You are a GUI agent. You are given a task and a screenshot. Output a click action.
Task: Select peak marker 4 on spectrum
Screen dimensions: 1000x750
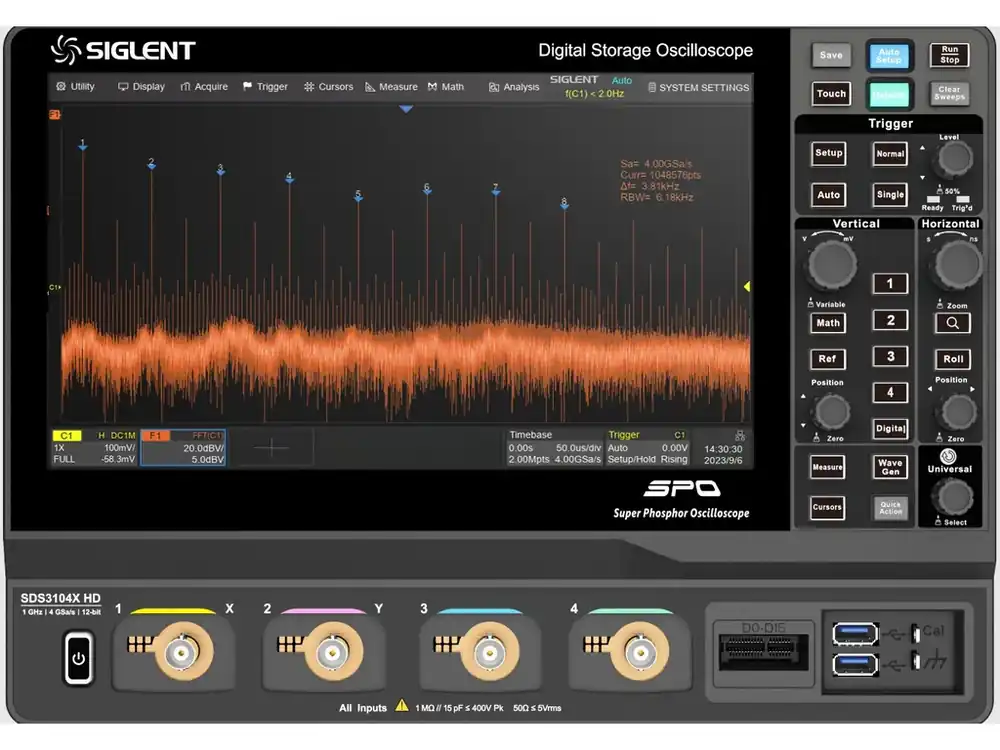(x=290, y=178)
